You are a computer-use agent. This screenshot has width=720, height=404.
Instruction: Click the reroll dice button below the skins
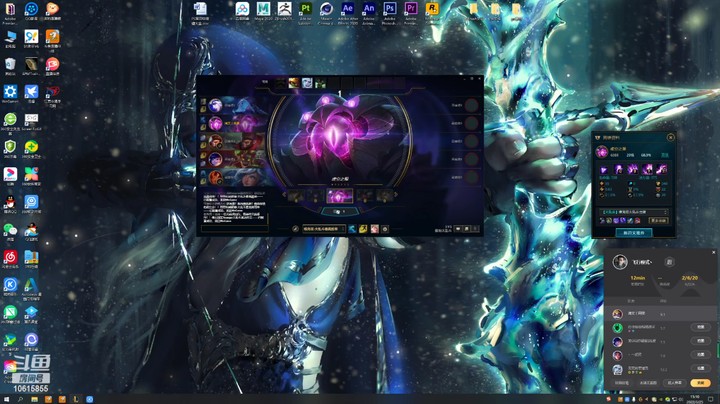point(339,212)
